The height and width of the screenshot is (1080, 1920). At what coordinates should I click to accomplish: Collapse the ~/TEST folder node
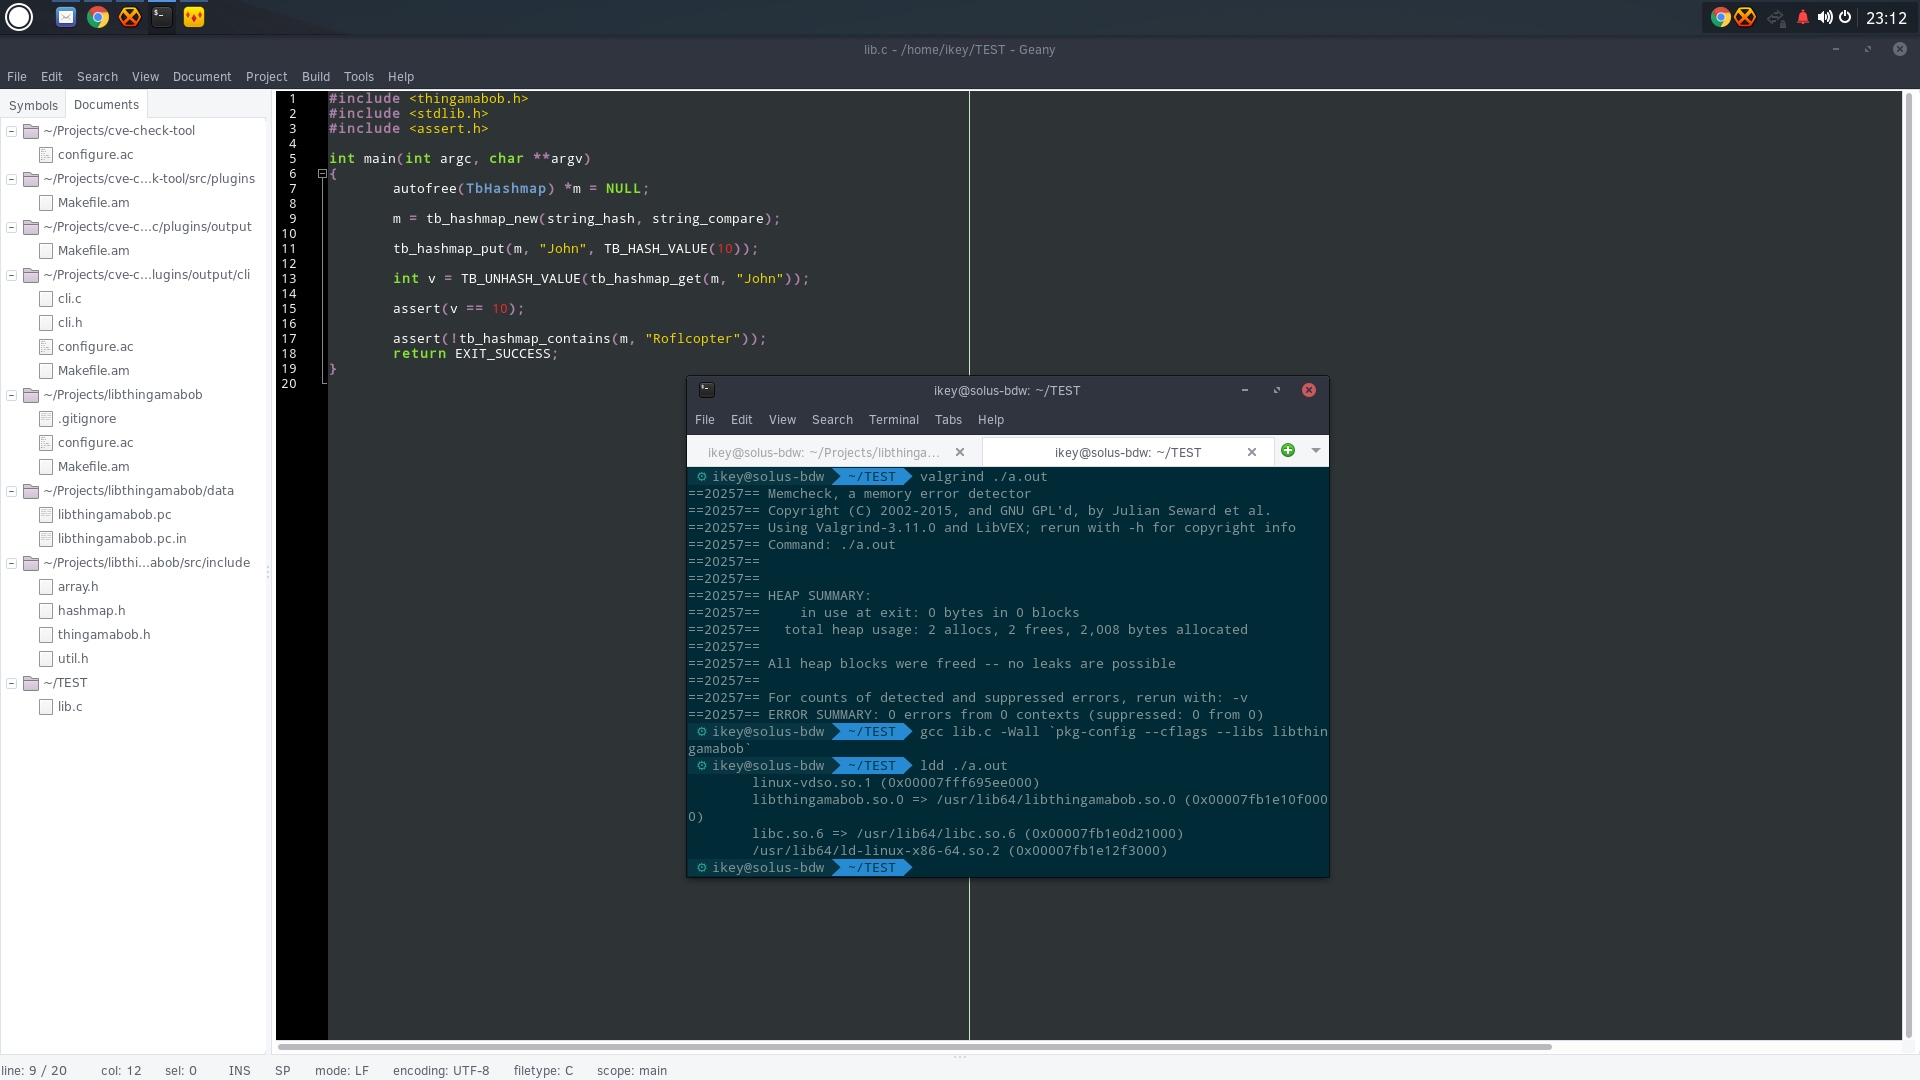[11, 683]
